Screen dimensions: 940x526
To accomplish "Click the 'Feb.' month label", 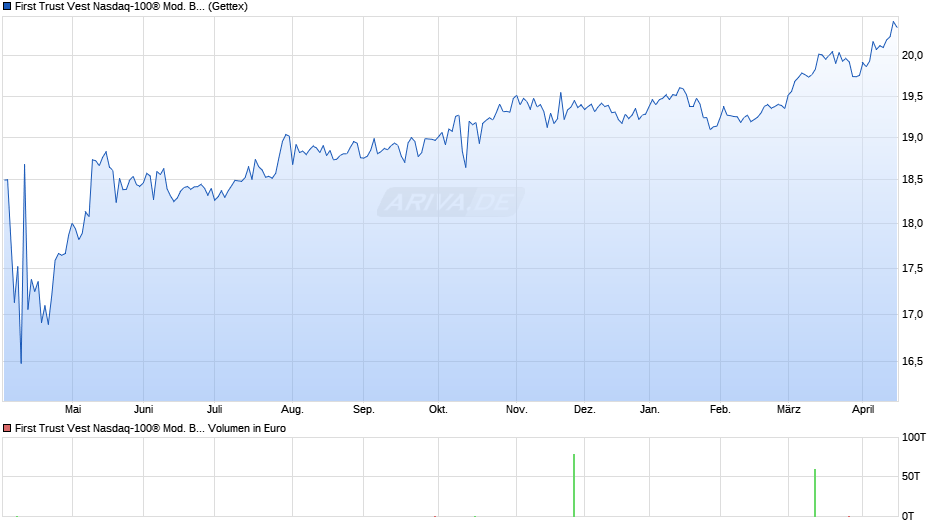I will point(720,409).
